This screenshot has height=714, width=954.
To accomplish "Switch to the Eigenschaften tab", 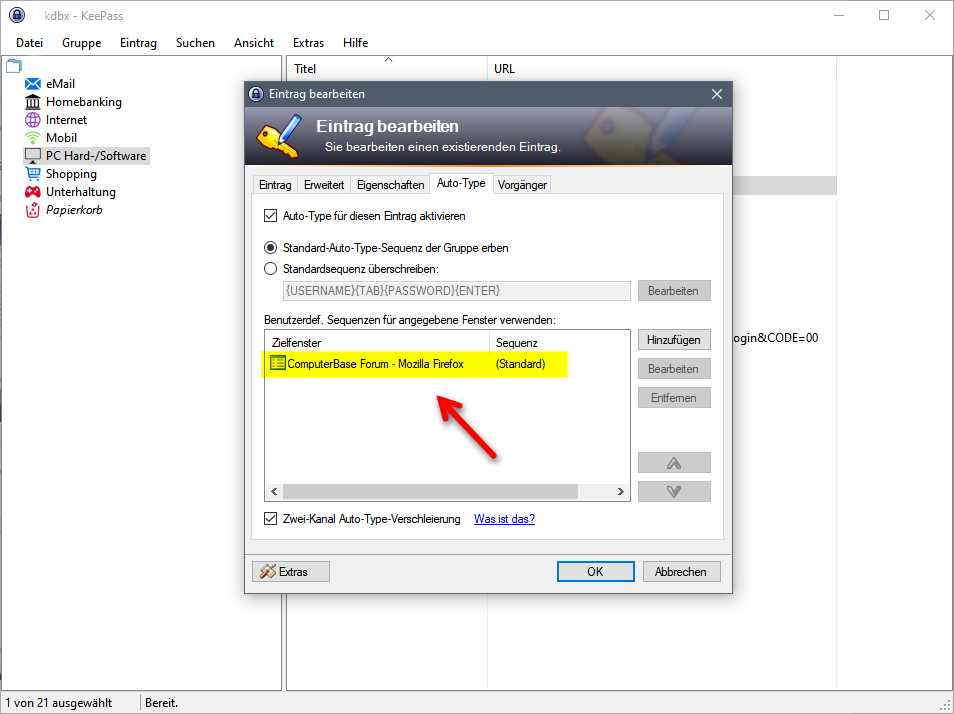I will [390, 185].
